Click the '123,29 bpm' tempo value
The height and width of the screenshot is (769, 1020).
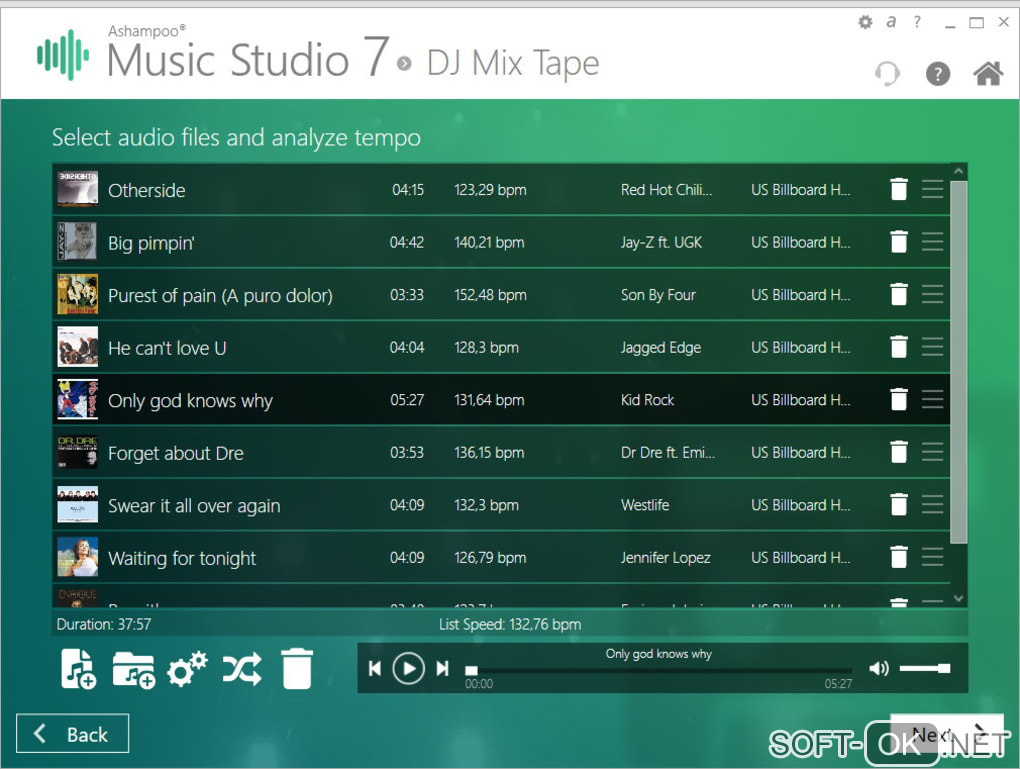[x=490, y=190]
